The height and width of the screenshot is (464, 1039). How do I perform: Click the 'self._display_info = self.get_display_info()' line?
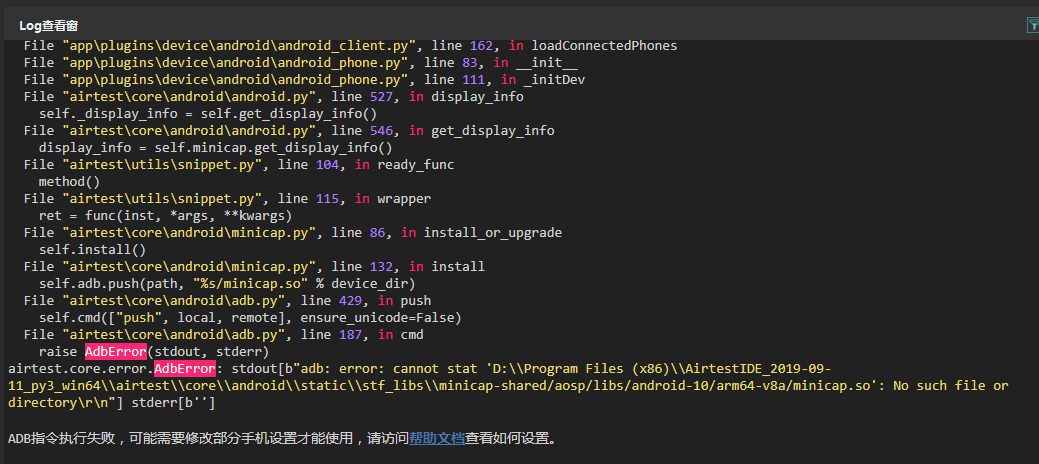point(207,114)
